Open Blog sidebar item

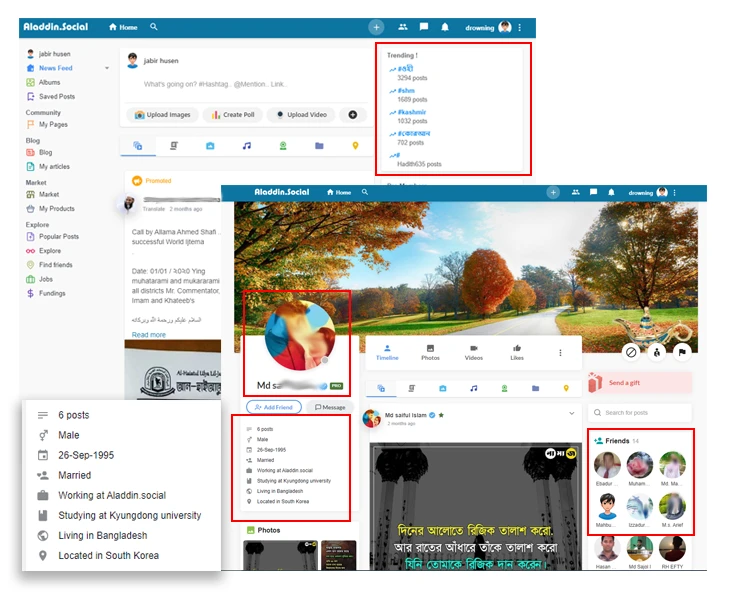click(x=39, y=152)
